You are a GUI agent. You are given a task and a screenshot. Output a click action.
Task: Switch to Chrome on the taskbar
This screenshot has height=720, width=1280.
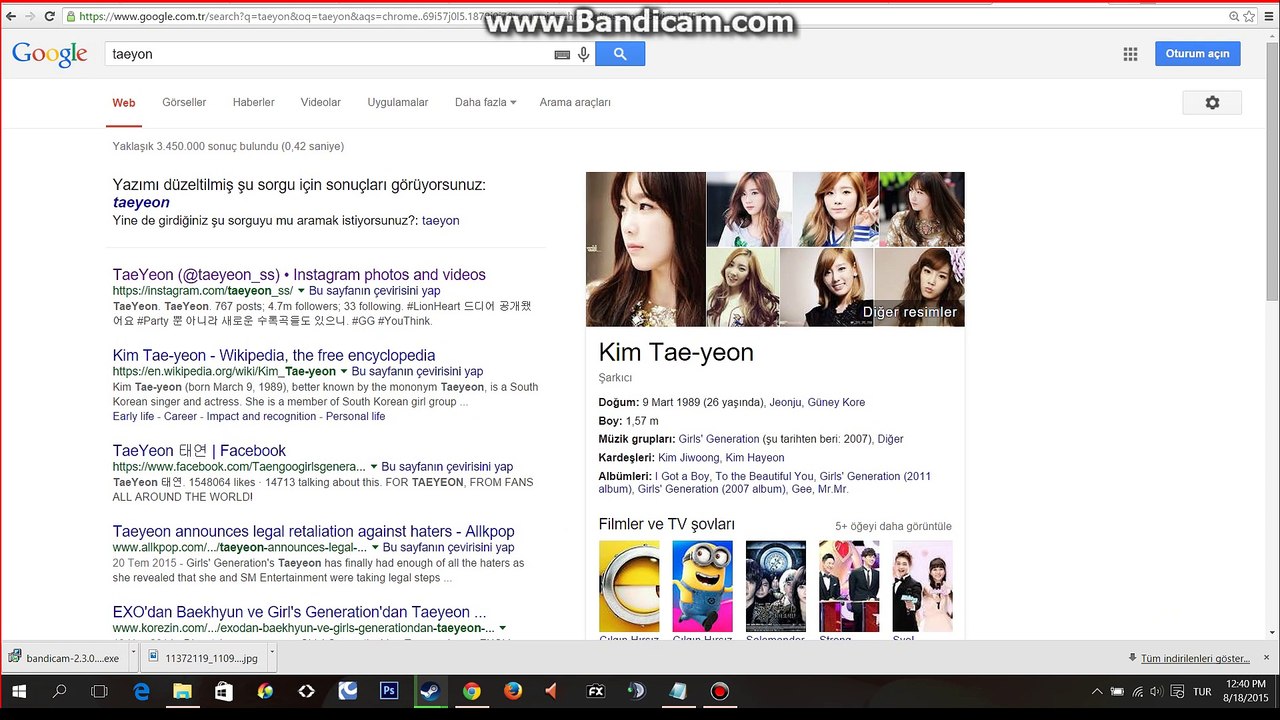click(471, 691)
